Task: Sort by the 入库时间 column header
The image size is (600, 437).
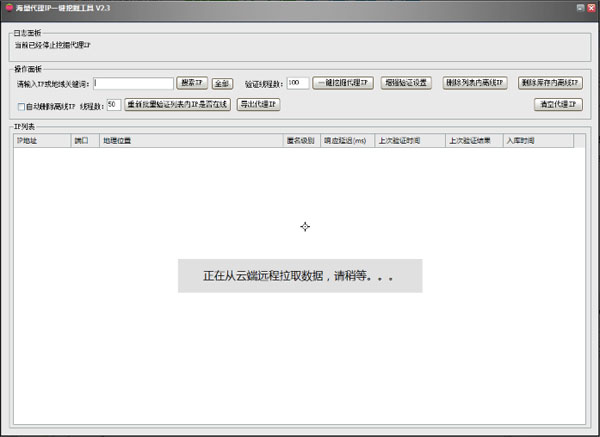Action: (x=538, y=141)
